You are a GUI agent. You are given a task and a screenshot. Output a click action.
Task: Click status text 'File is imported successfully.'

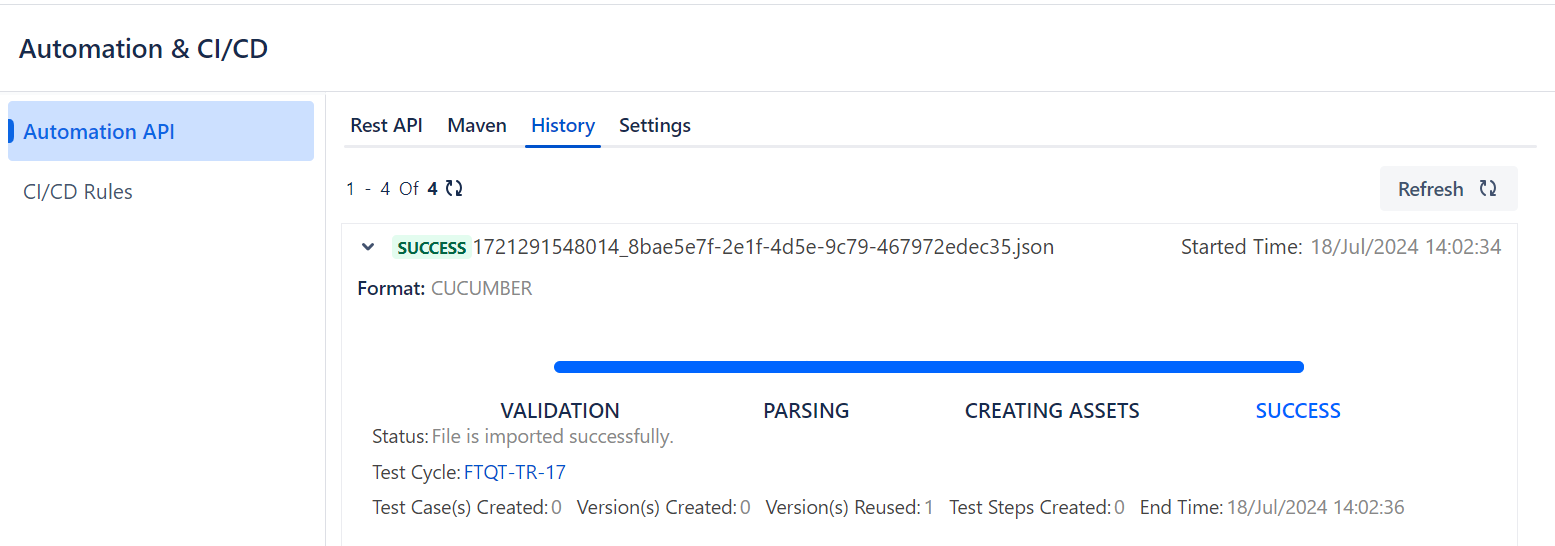[553, 437]
